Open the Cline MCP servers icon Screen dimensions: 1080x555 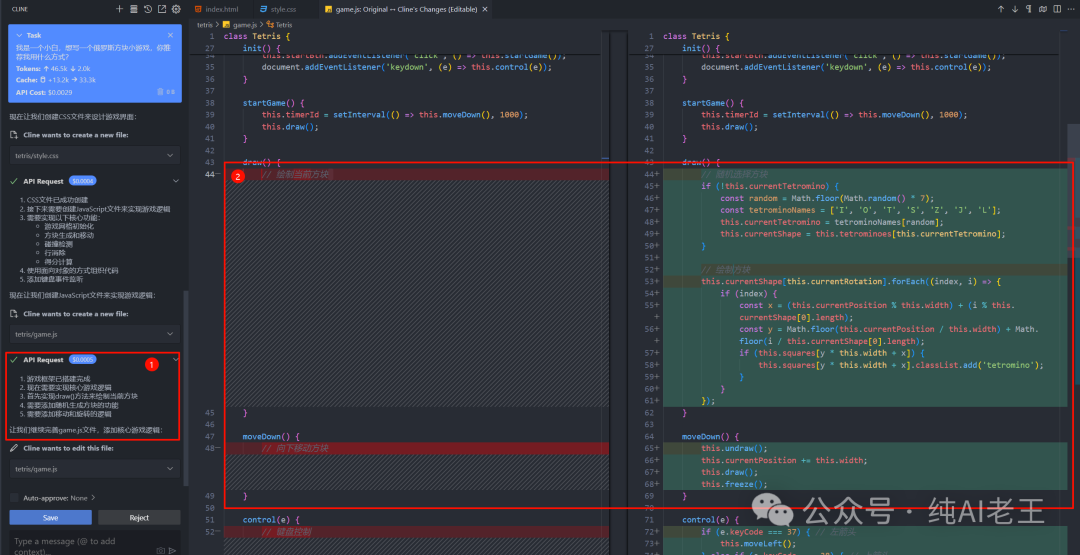[134, 9]
